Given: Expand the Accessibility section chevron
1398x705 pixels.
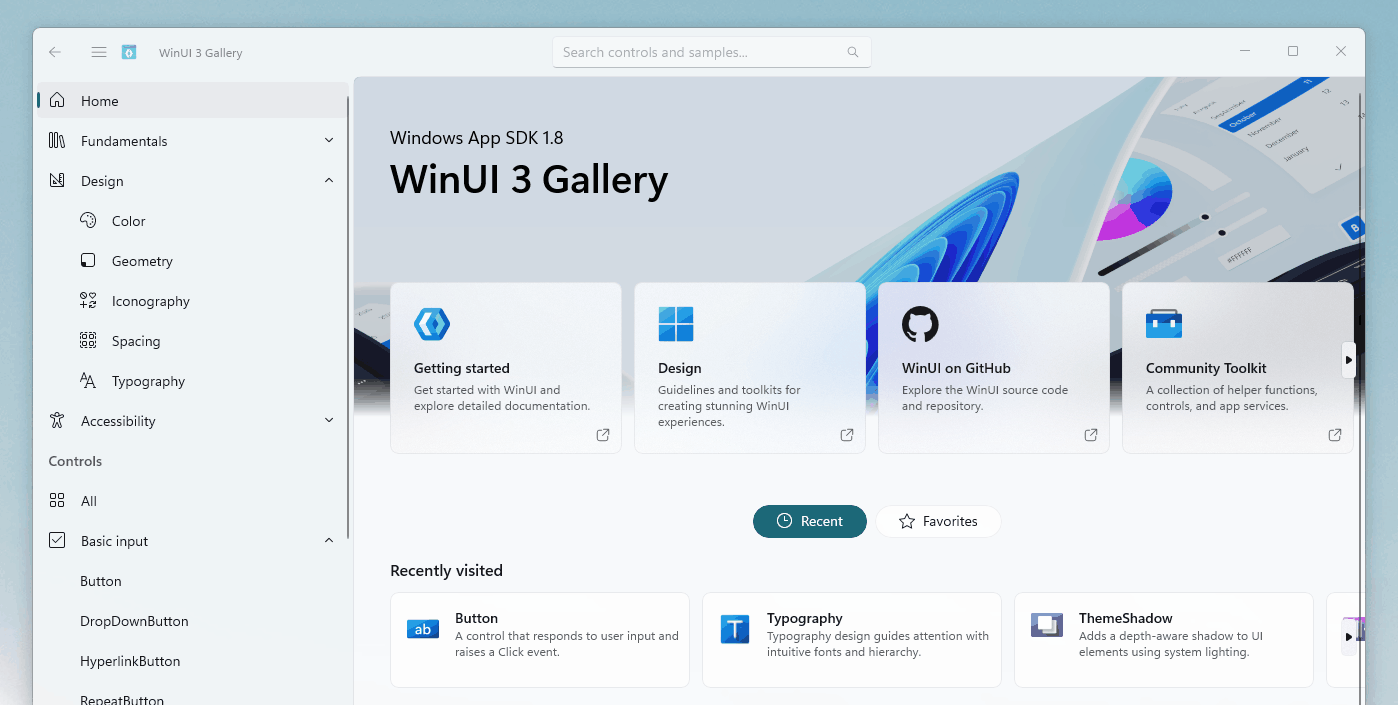Looking at the screenshot, I should click(329, 421).
